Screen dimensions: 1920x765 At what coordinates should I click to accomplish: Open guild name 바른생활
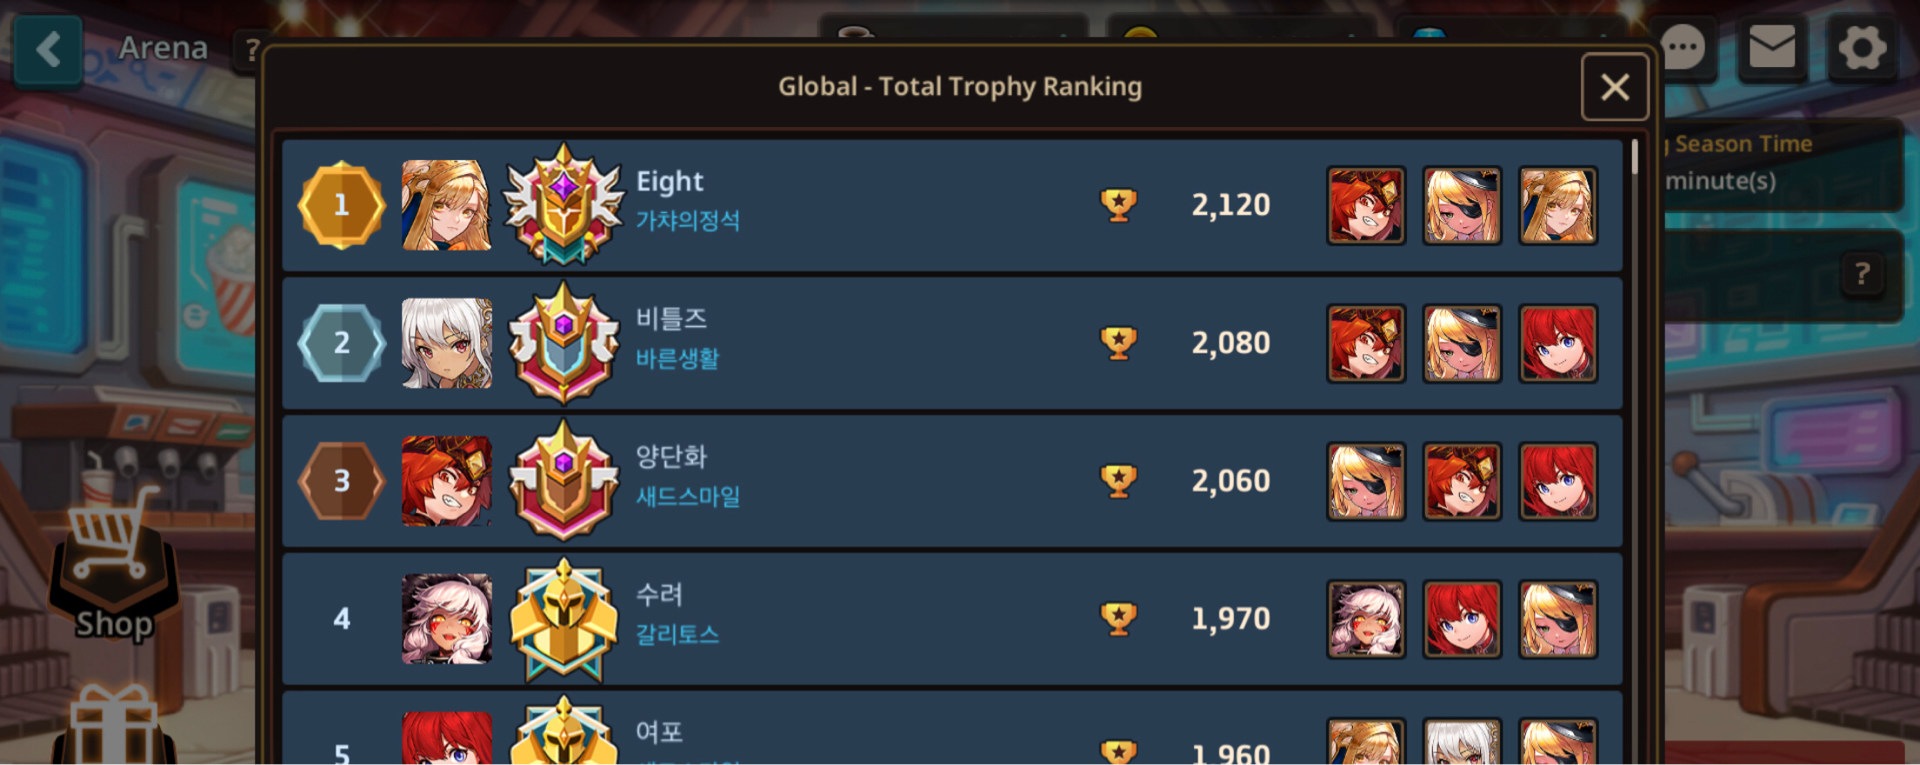pyautogui.click(x=678, y=359)
